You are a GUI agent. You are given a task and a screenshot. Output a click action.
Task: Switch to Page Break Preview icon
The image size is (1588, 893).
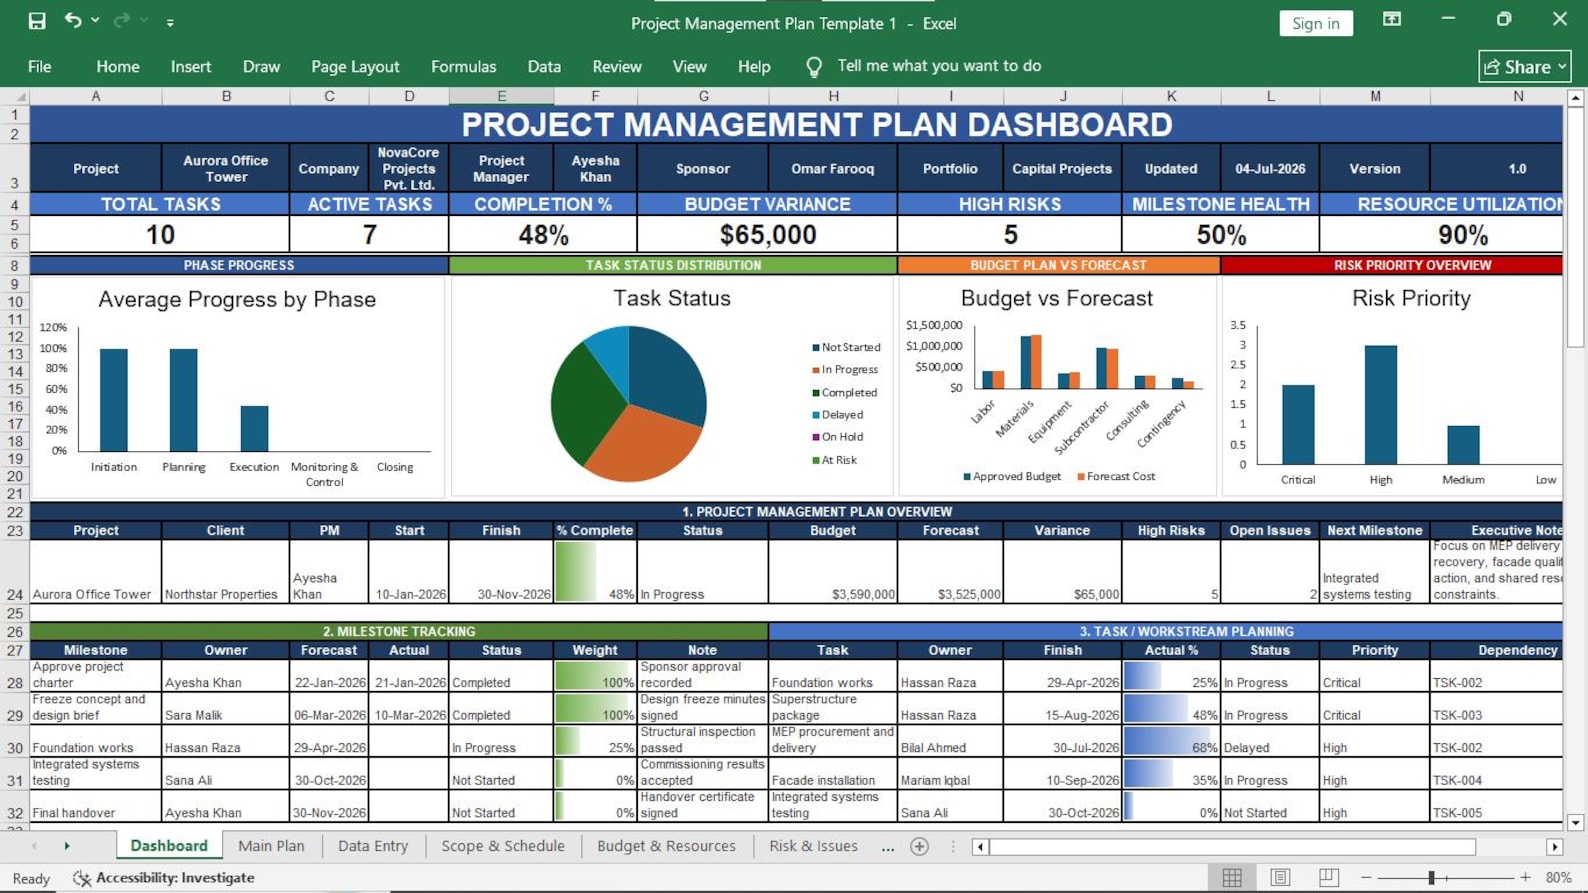[1328, 877]
